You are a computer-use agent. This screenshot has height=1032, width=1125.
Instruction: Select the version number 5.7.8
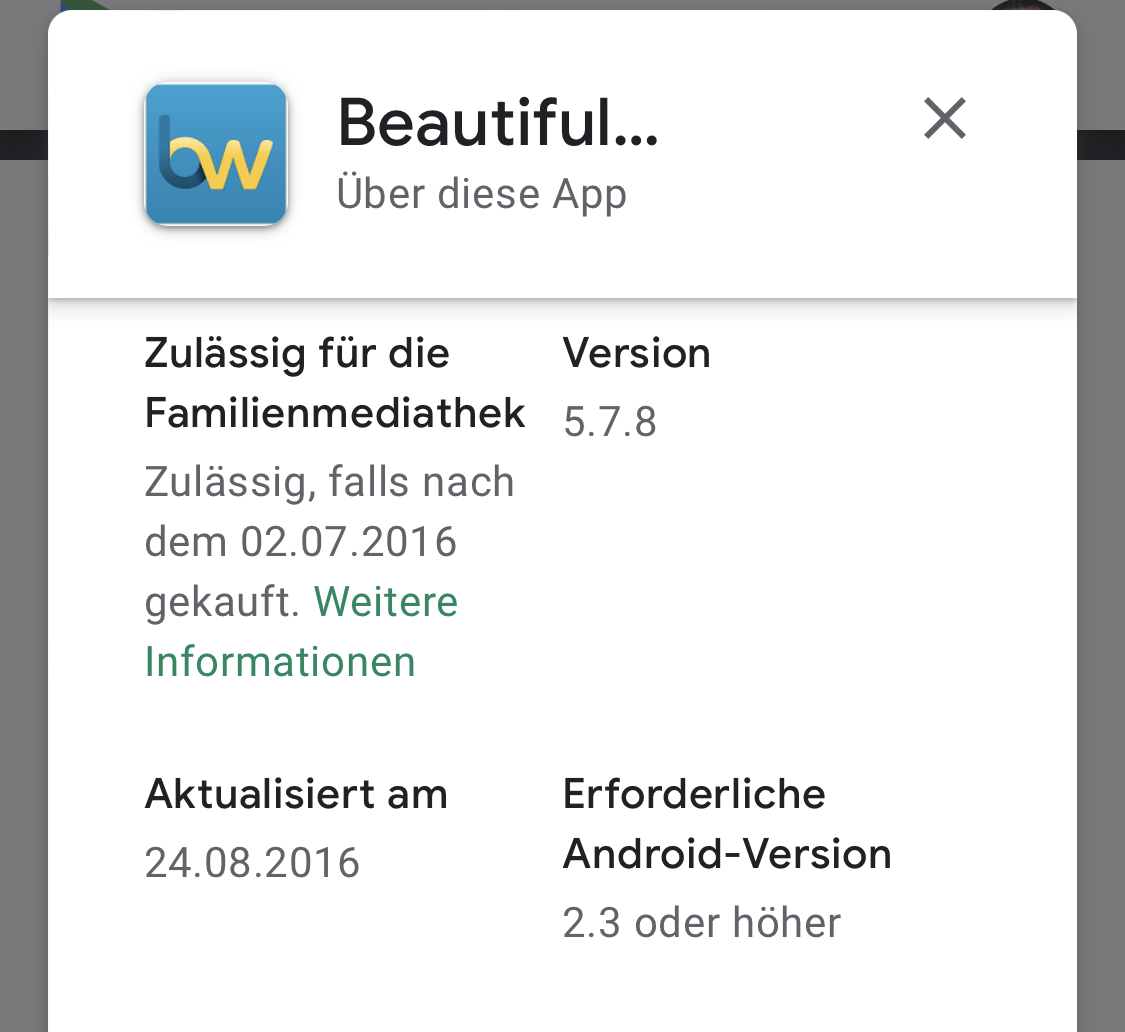click(609, 422)
